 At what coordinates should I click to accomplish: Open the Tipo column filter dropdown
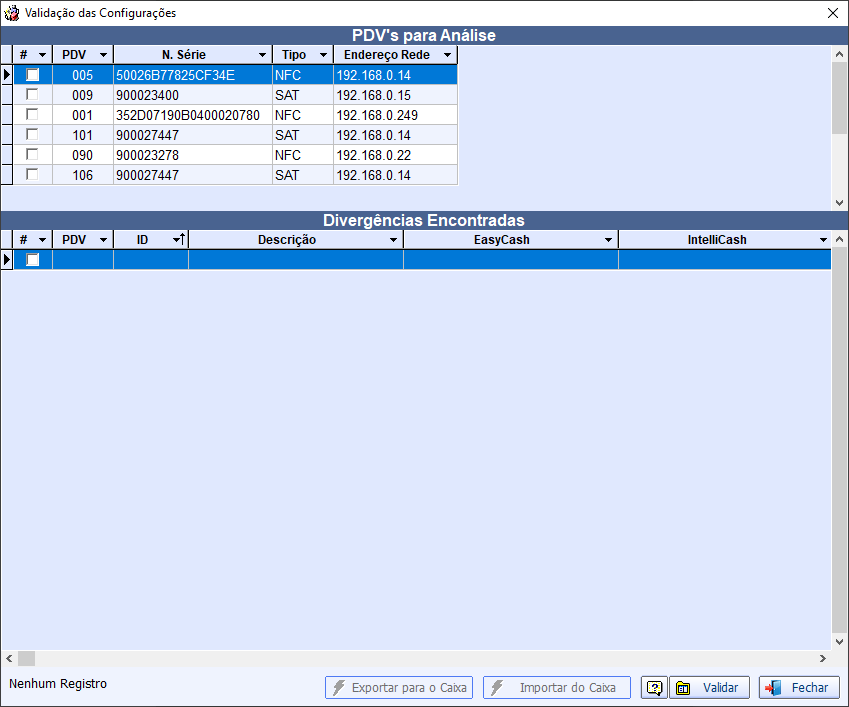(323, 55)
